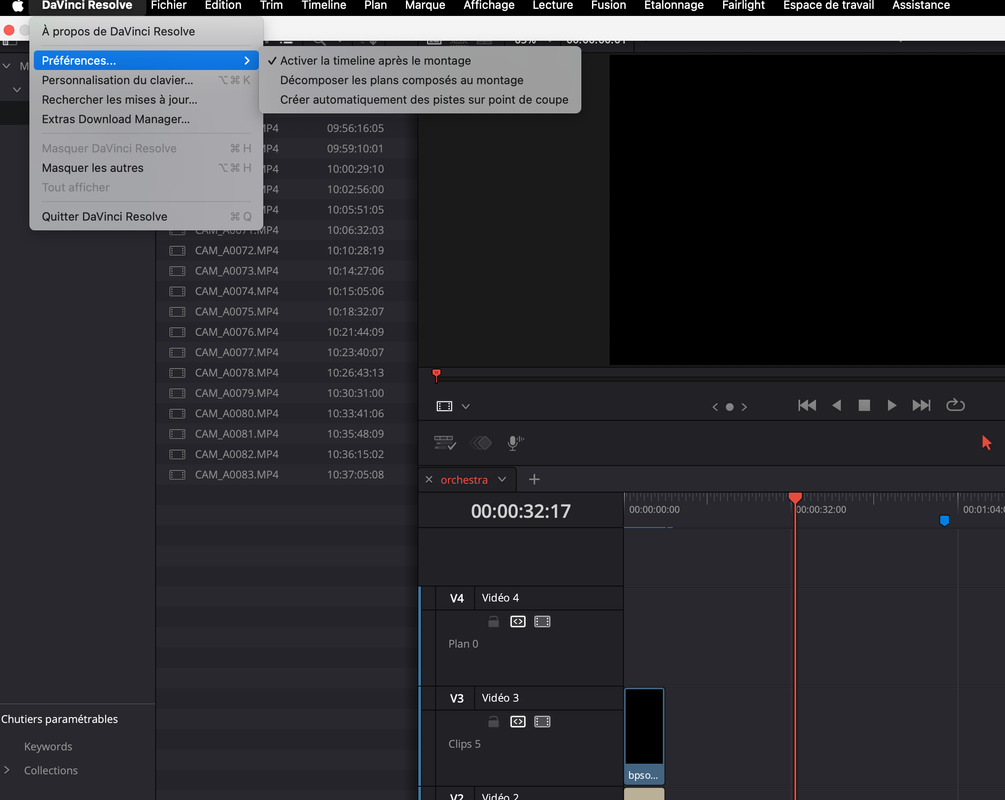1005x800 pixels.
Task: Toggle Décomposer les plans composés au montage
Action: coord(420,80)
